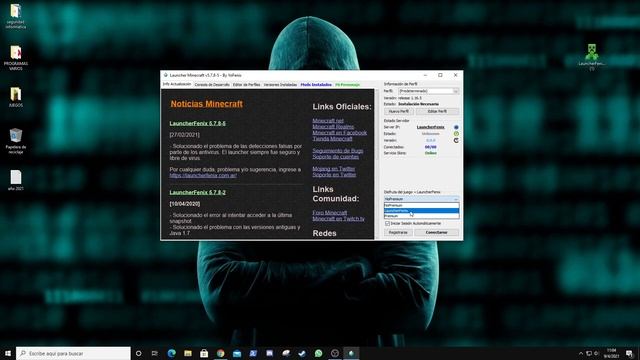Click the Nuevo Perfil button
Screen dimensions: 640x360
[399, 111]
